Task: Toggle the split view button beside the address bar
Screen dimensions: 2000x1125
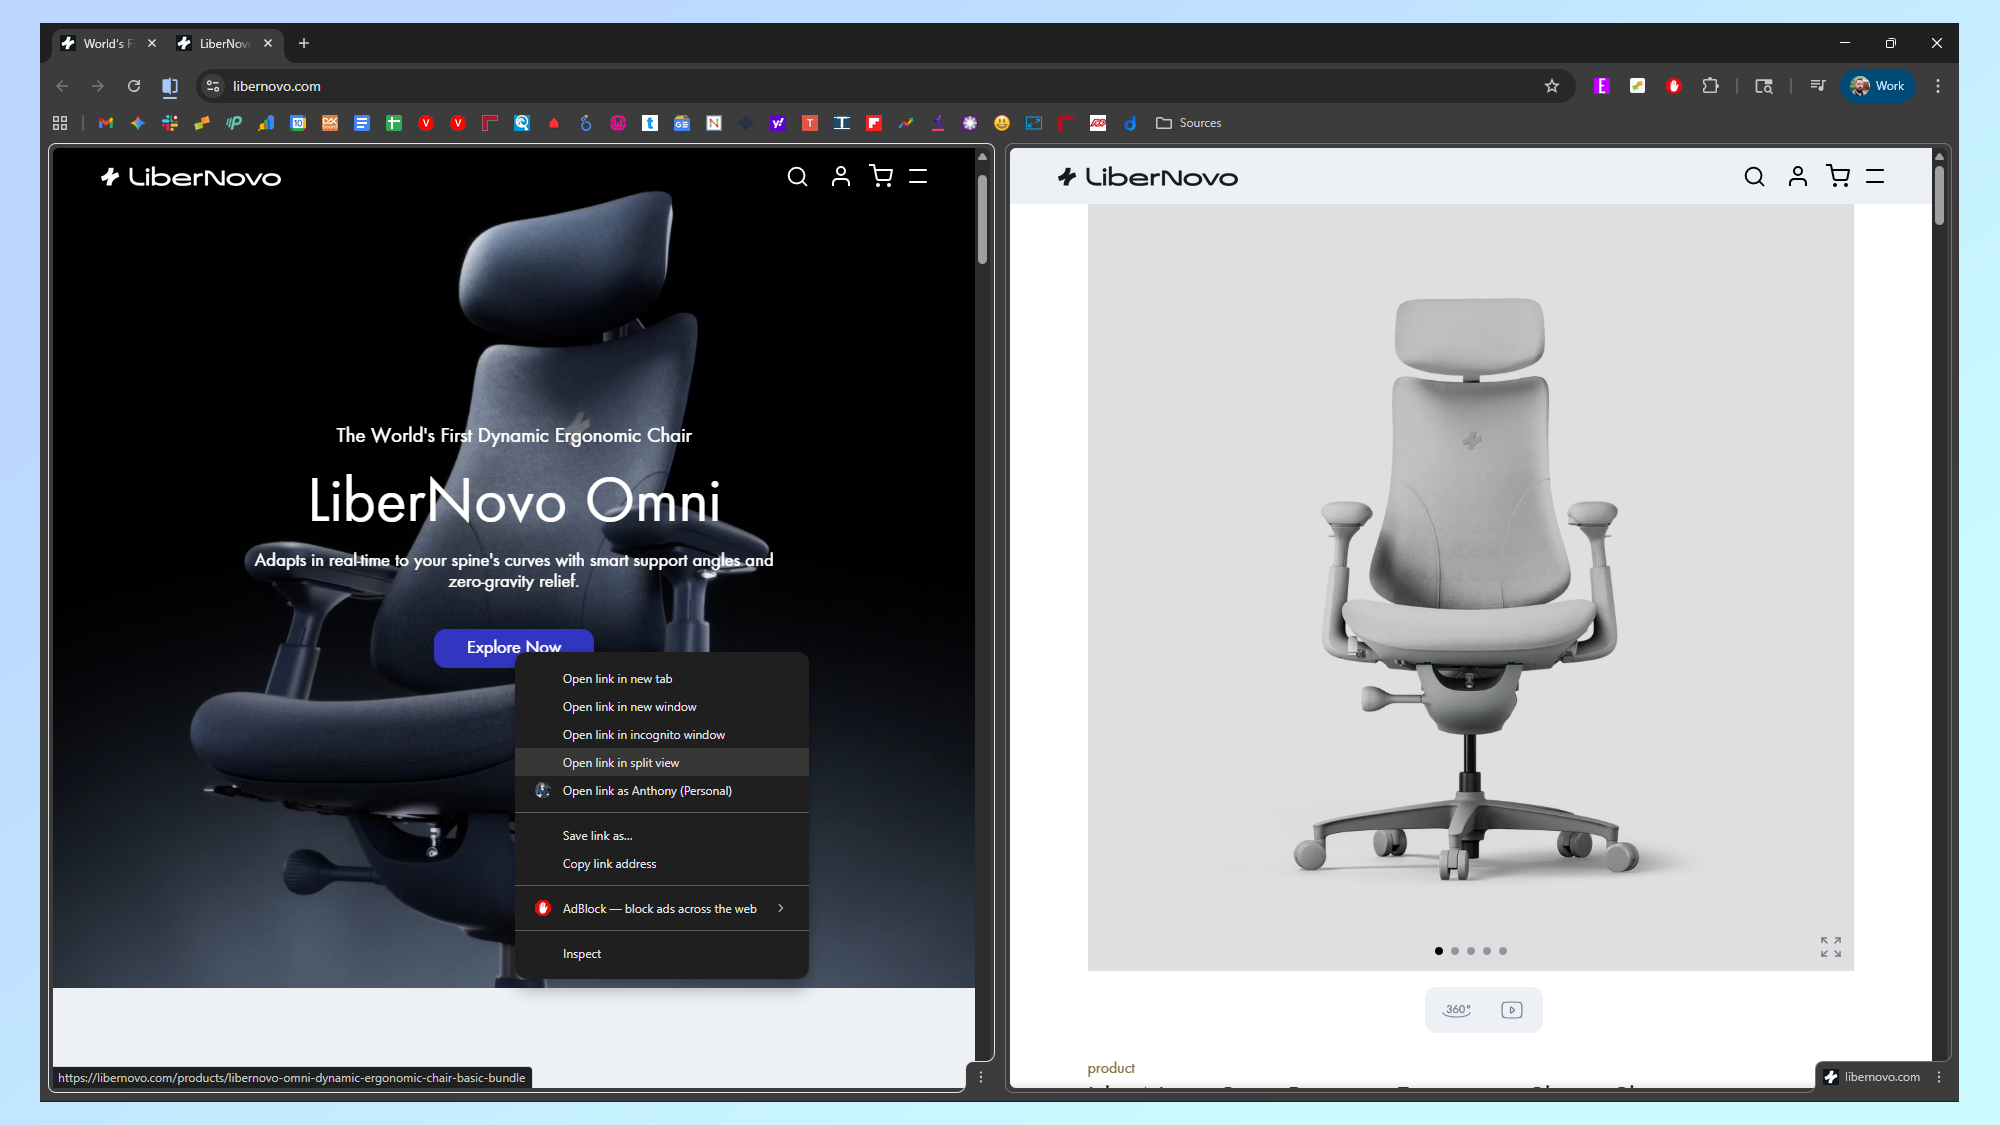Action: (170, 86)
